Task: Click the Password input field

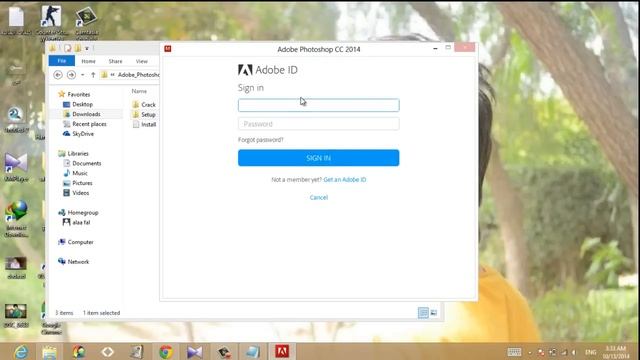Action: tap(318, 124)
